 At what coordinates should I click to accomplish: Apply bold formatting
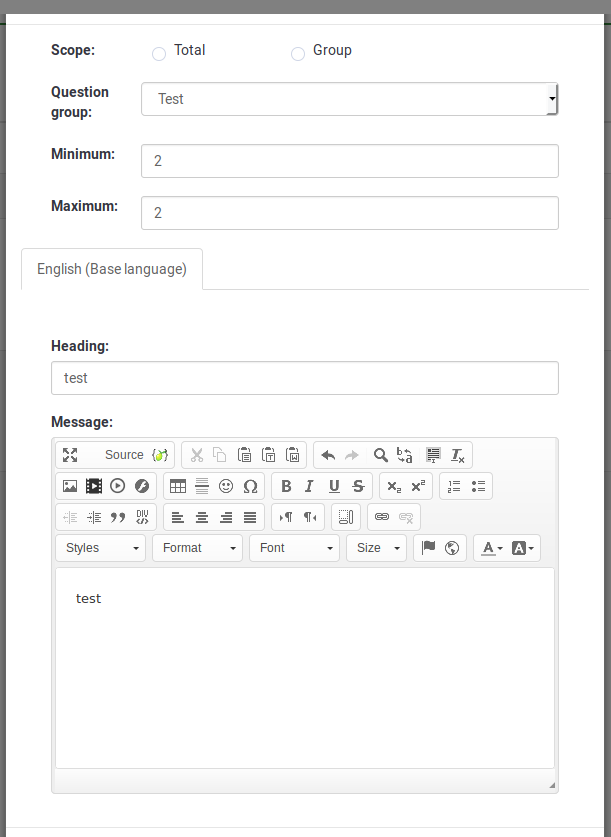(286, 486)
